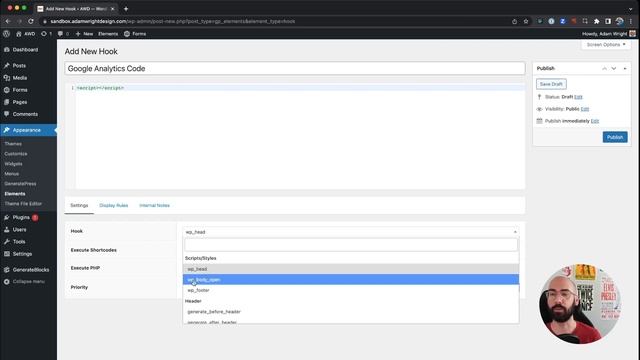Expand the Screen Options panel
640x360 pixels.
(606, 44)
